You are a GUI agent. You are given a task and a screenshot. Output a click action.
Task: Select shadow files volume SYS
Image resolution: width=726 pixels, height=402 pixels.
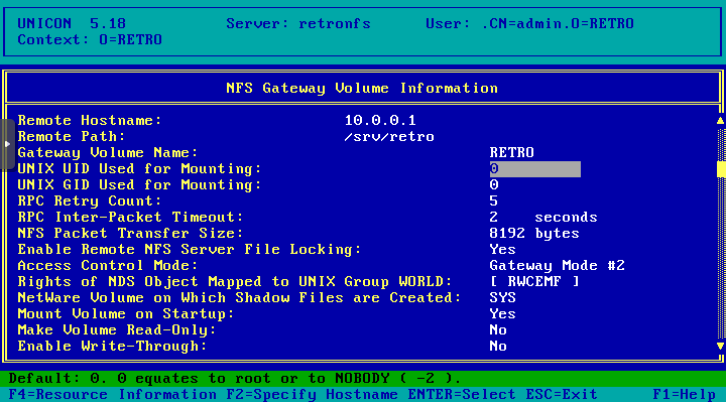(x=503, y=298)
